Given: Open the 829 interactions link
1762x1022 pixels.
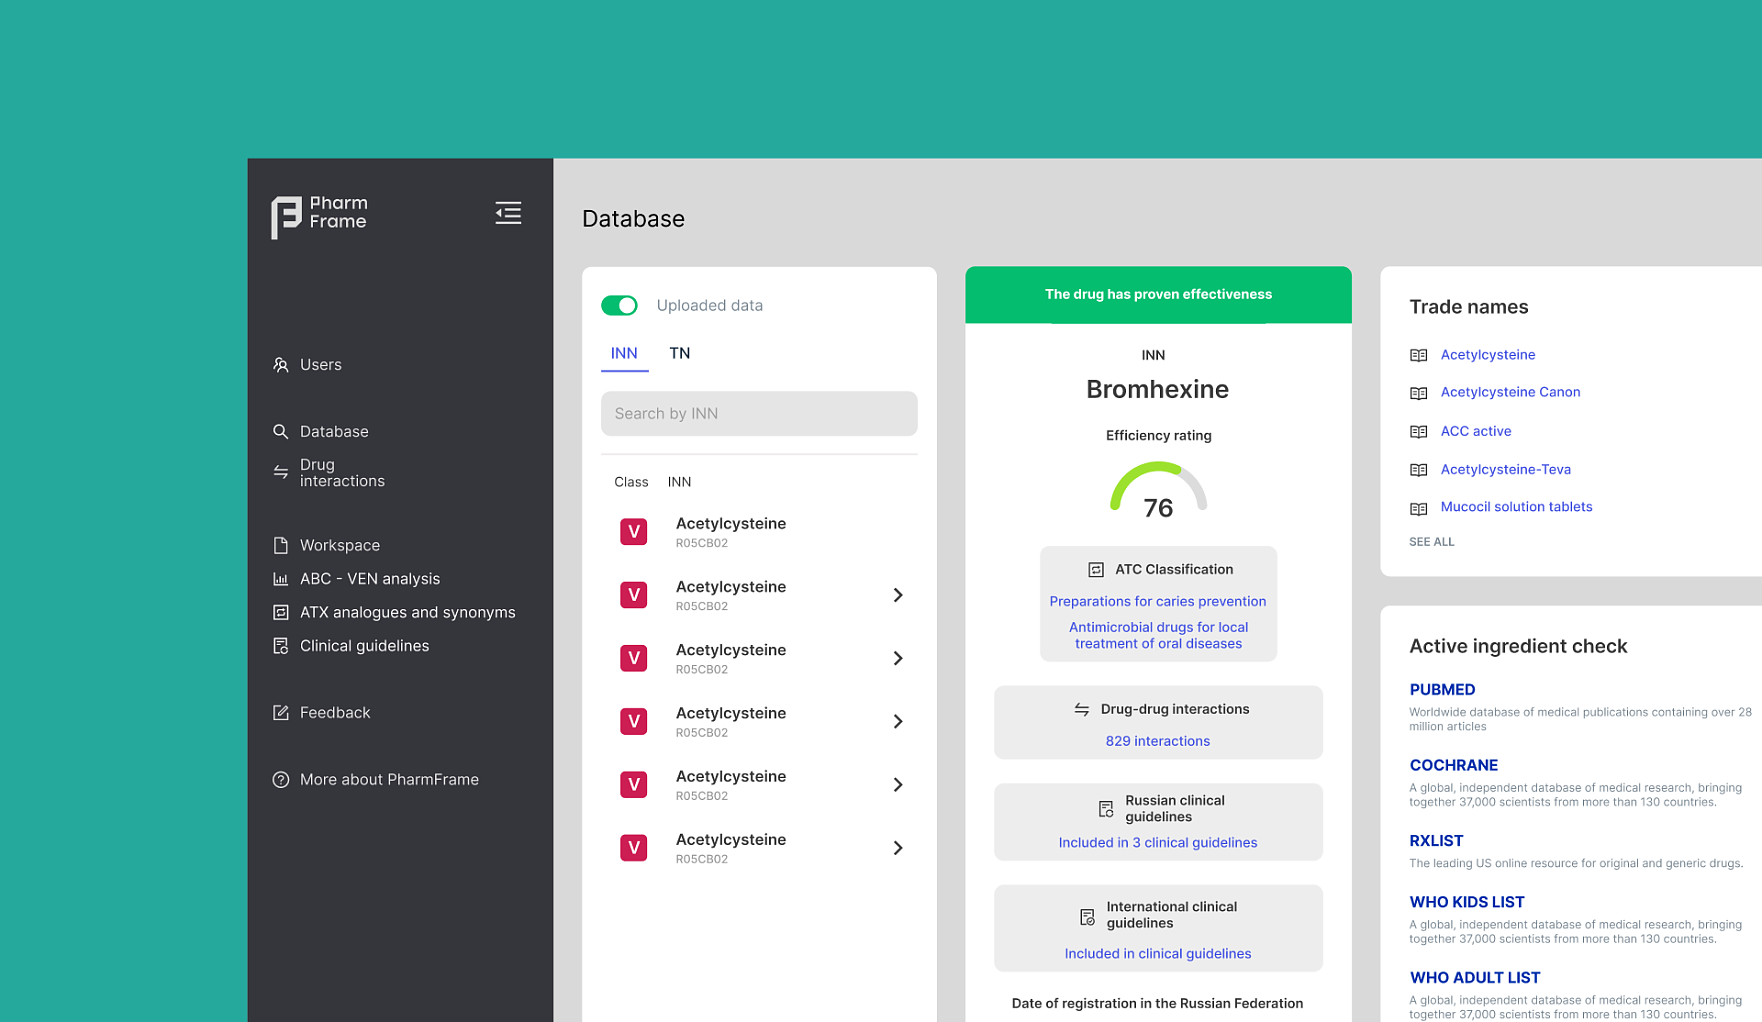Looking at the screenshot, I should point(1157,741).
